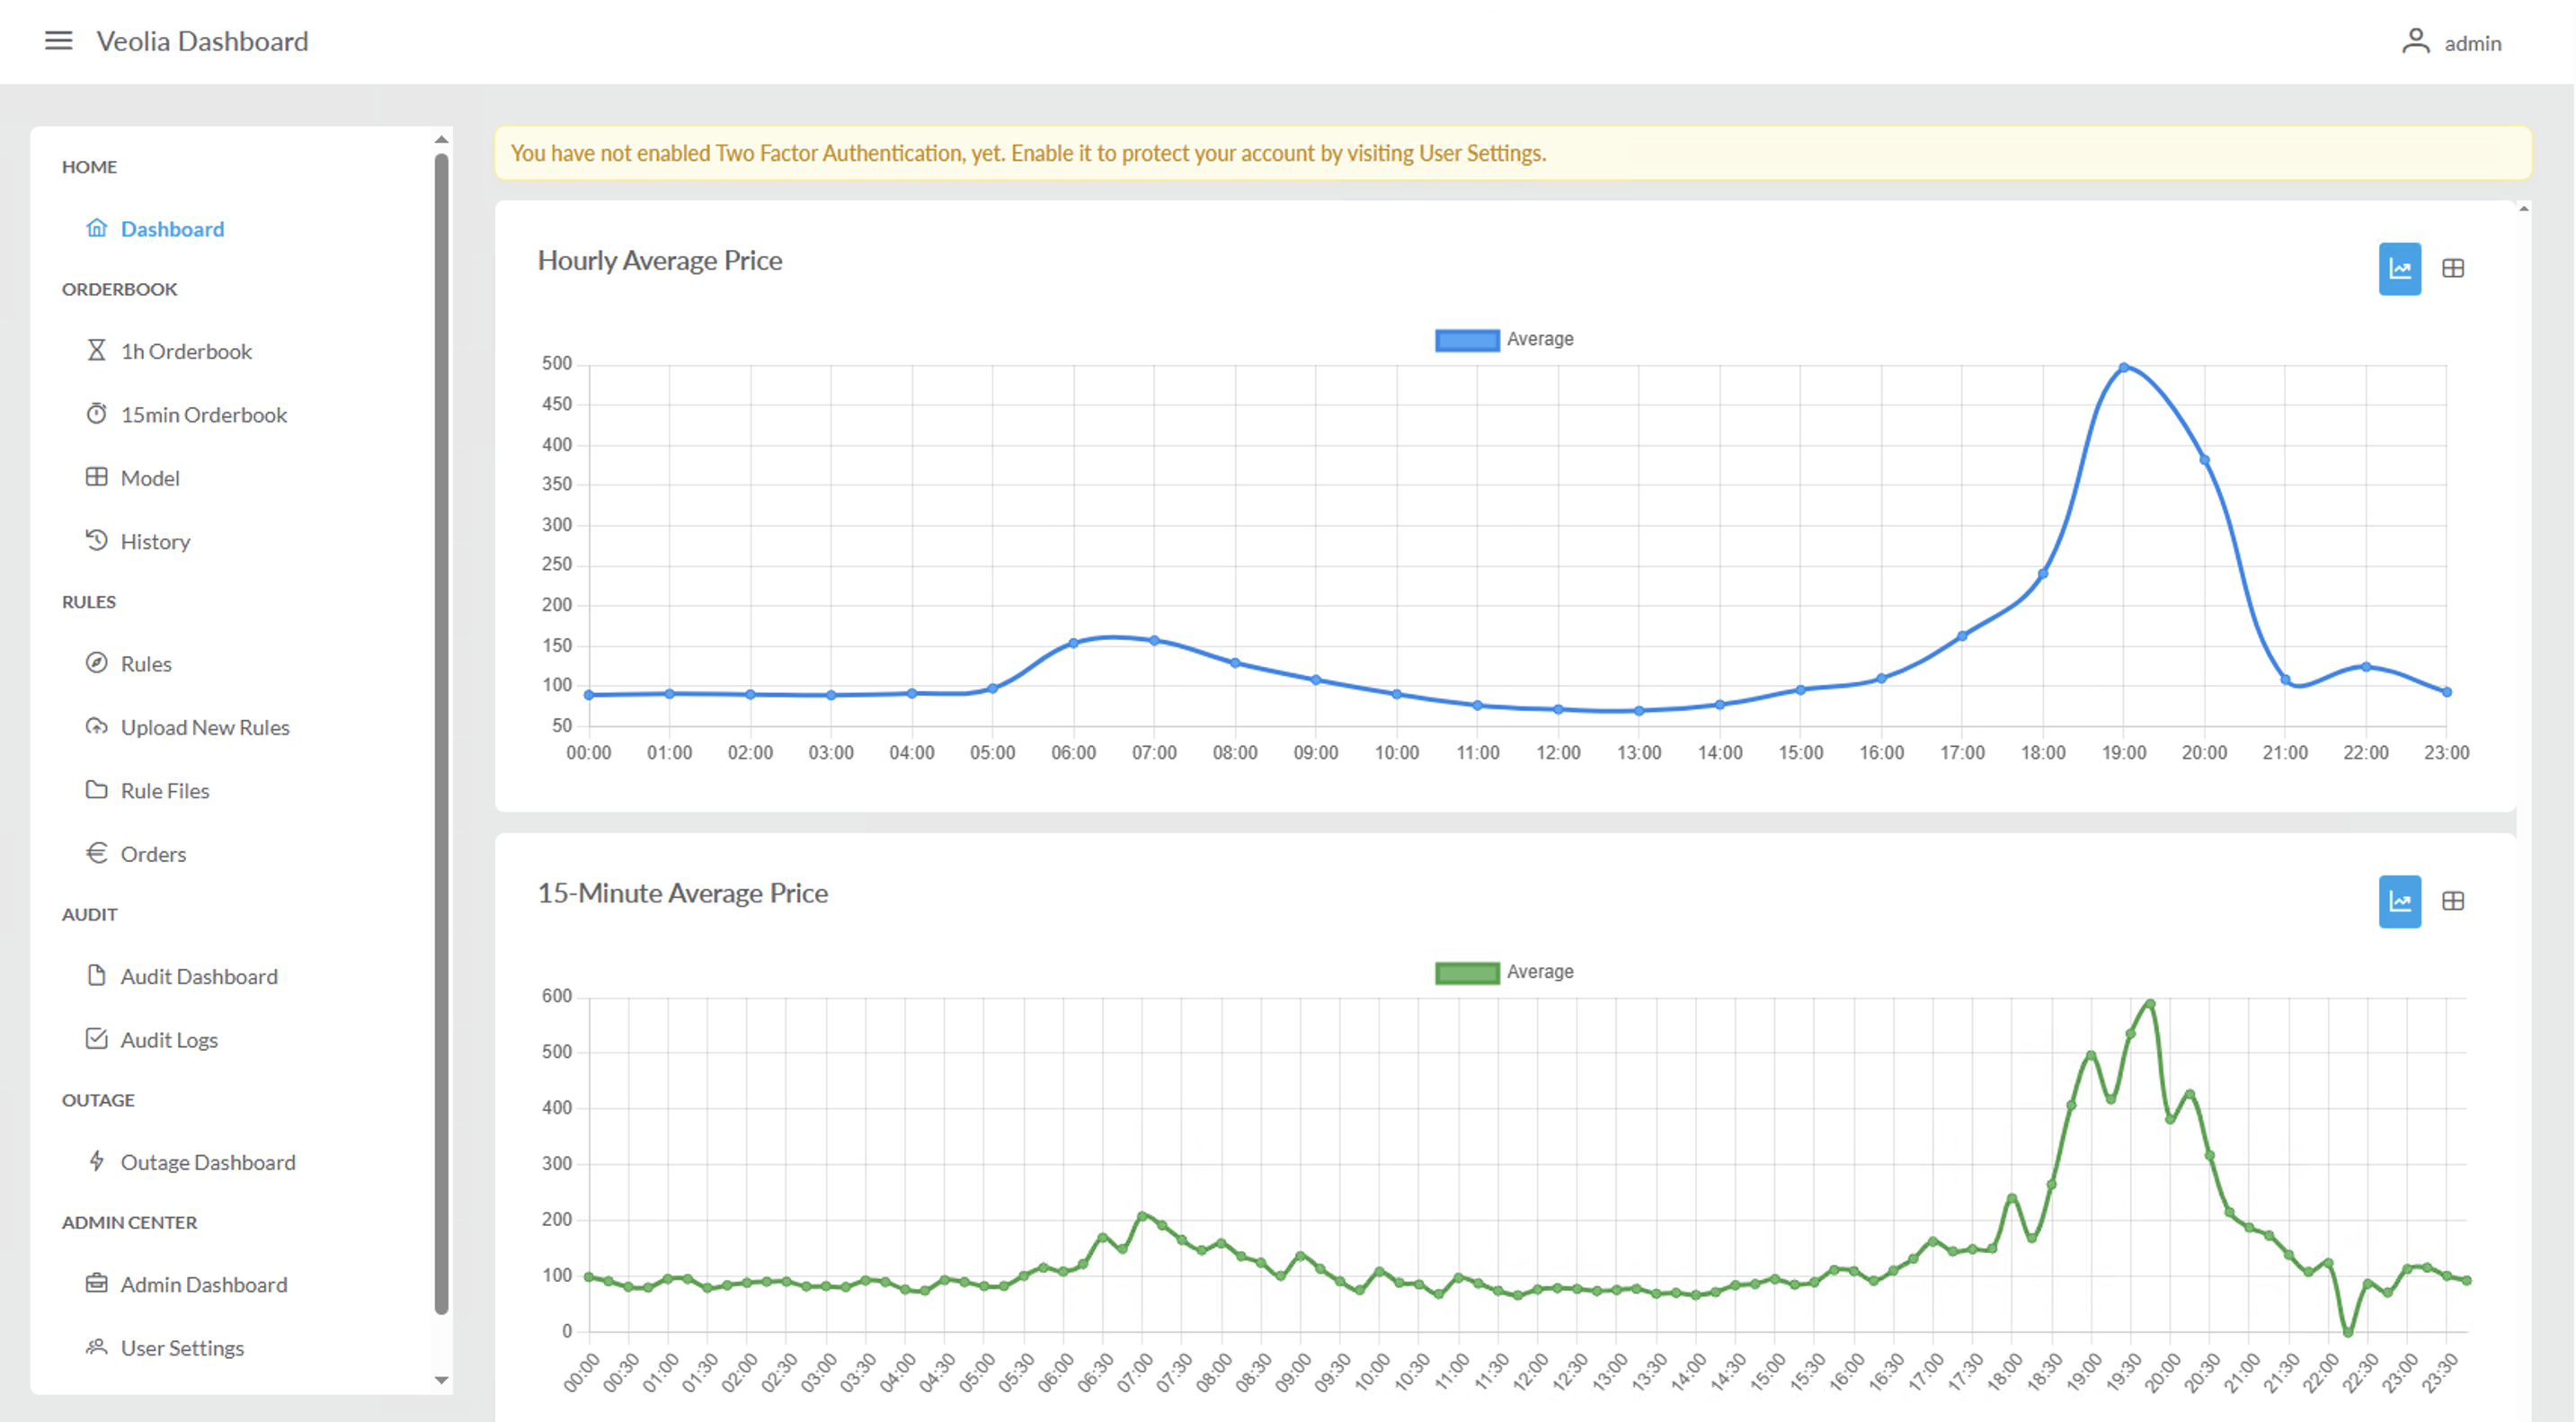Switch Hourly Average Price to chart view
Viewport: 2576px width, 1422px height.
(x=2399, y=268)
